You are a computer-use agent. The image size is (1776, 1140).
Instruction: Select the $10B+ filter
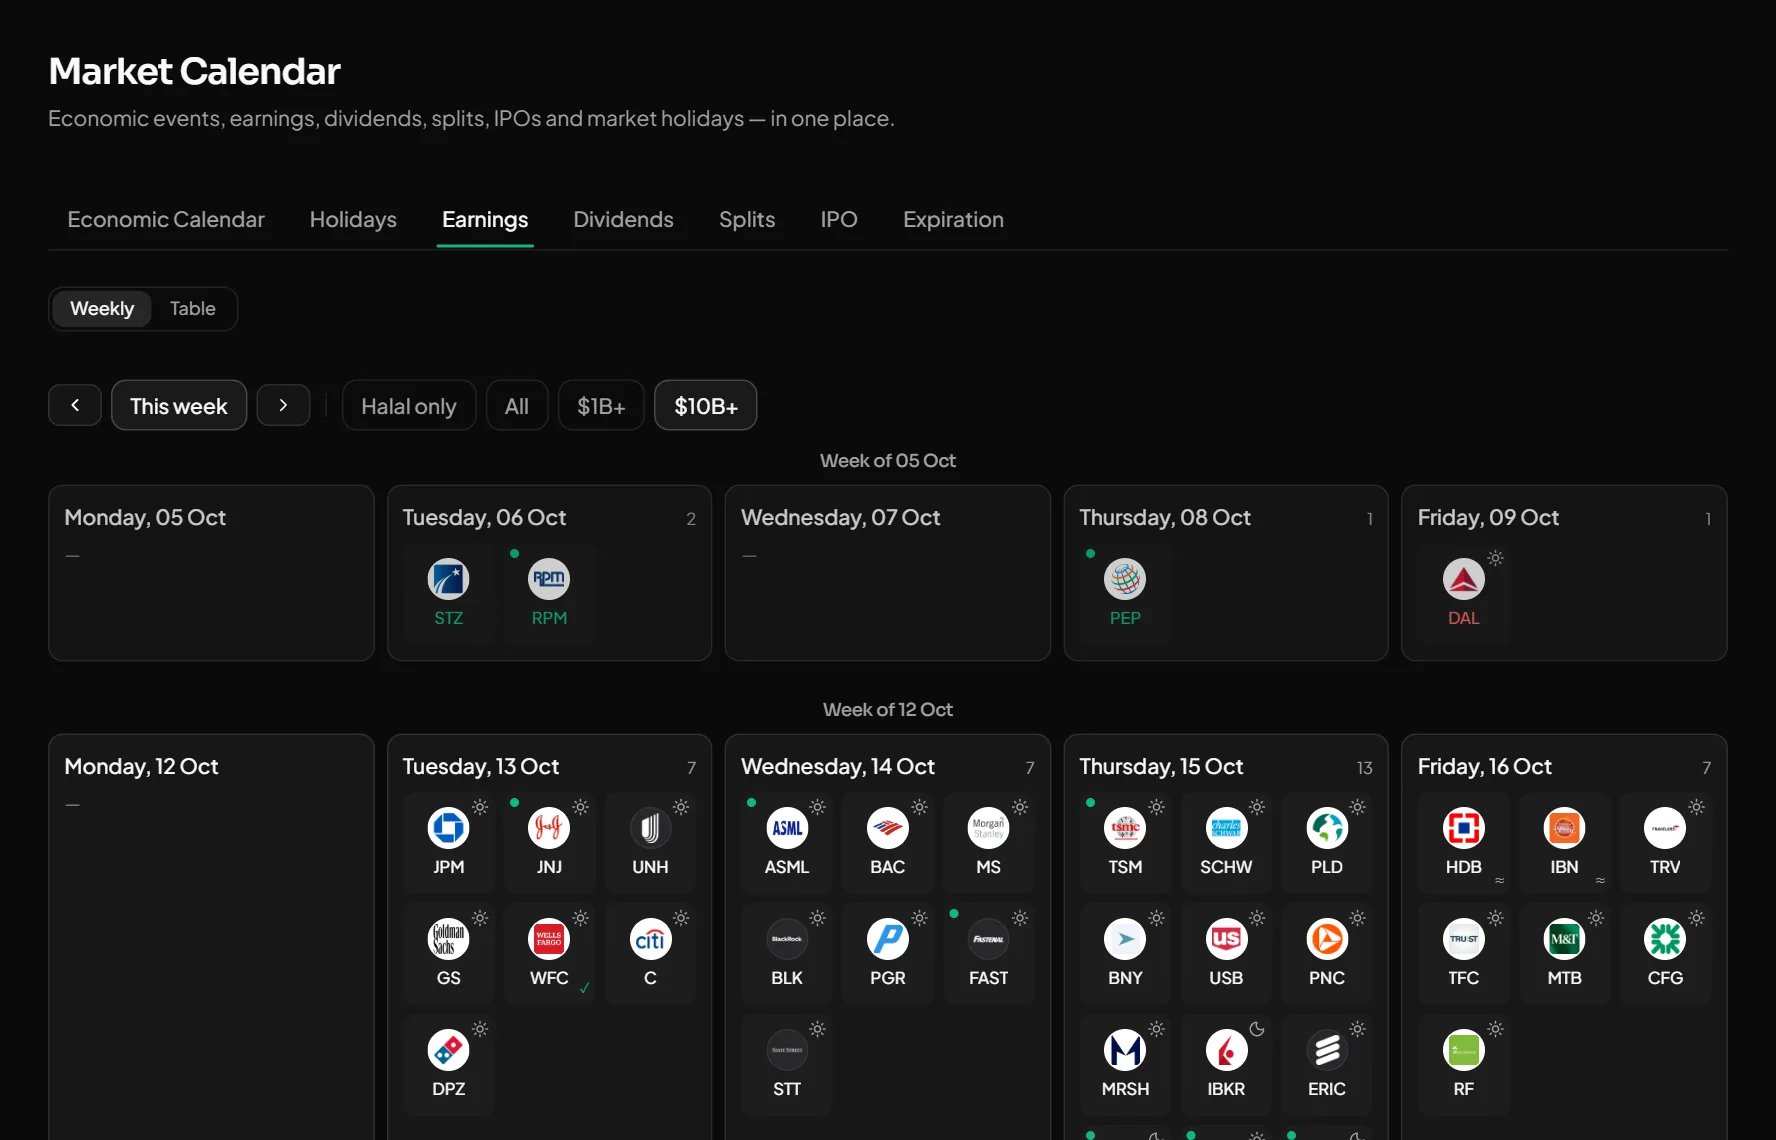click(706, 406)
